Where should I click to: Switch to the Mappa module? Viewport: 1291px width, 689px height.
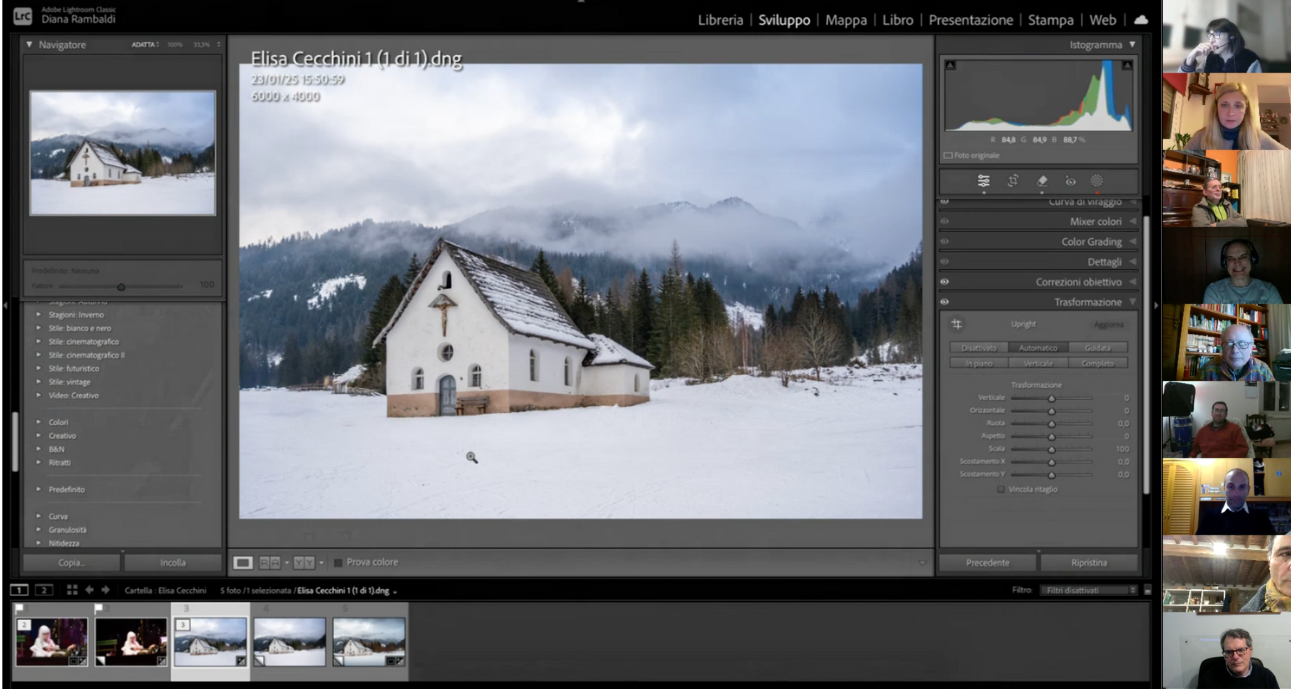(x=846, y=20)
